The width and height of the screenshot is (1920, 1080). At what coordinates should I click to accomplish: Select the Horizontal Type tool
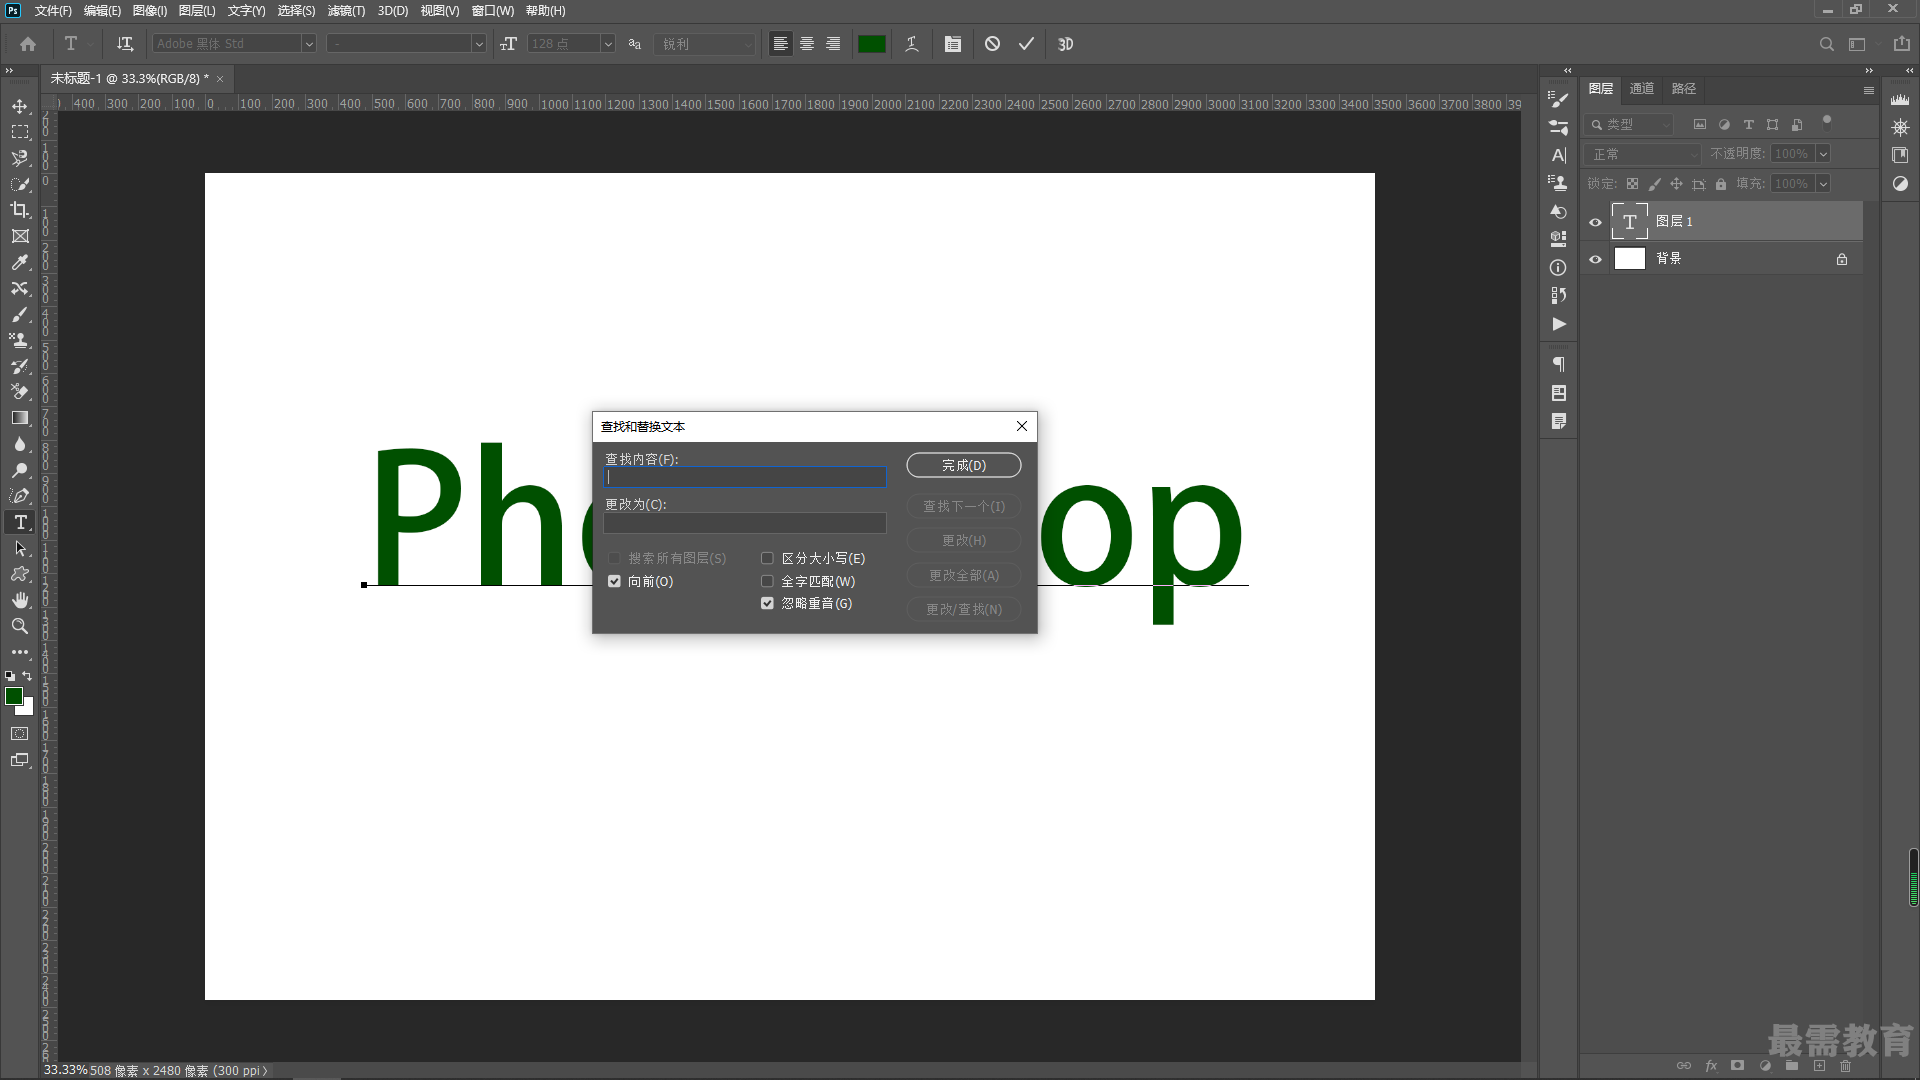point(20,522)
